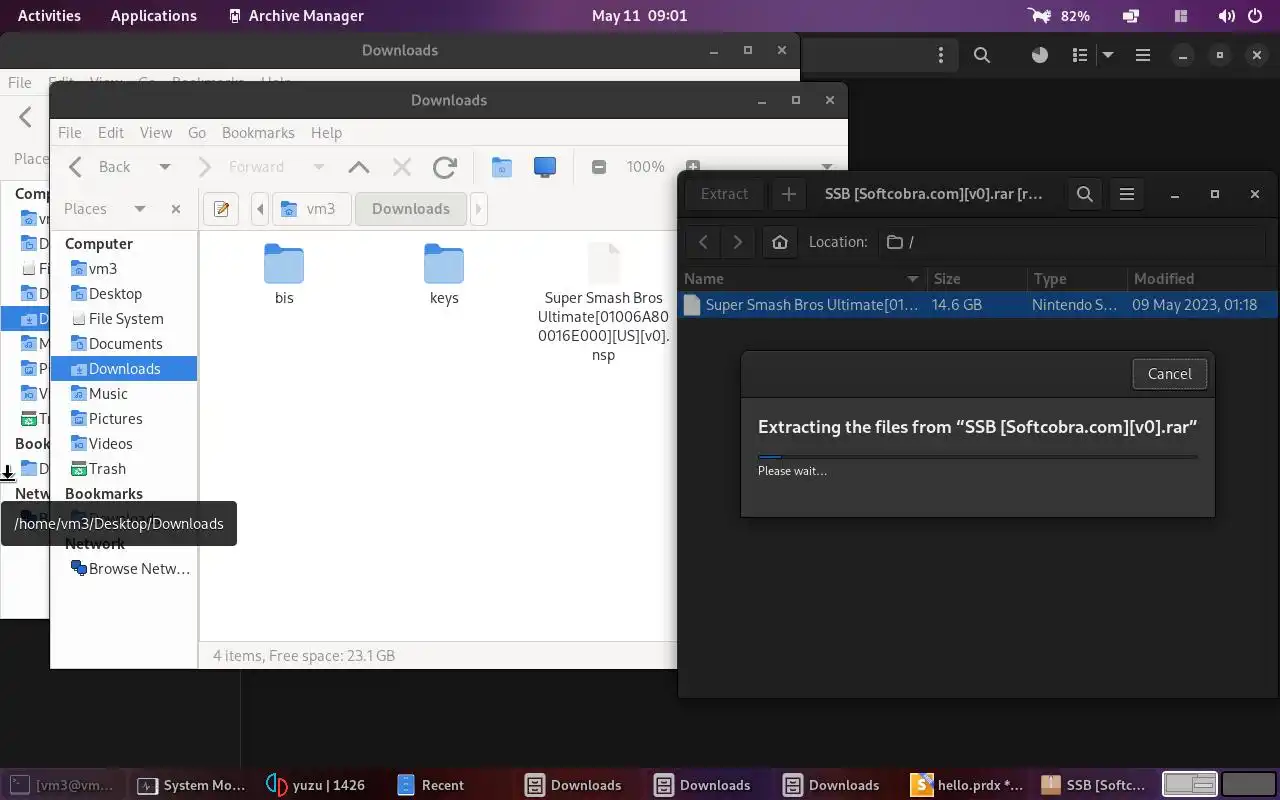This screenshot has height=800, width=1280.
Task: Sort the archive list by the Type column
Action: click(x=1076, y=279)
